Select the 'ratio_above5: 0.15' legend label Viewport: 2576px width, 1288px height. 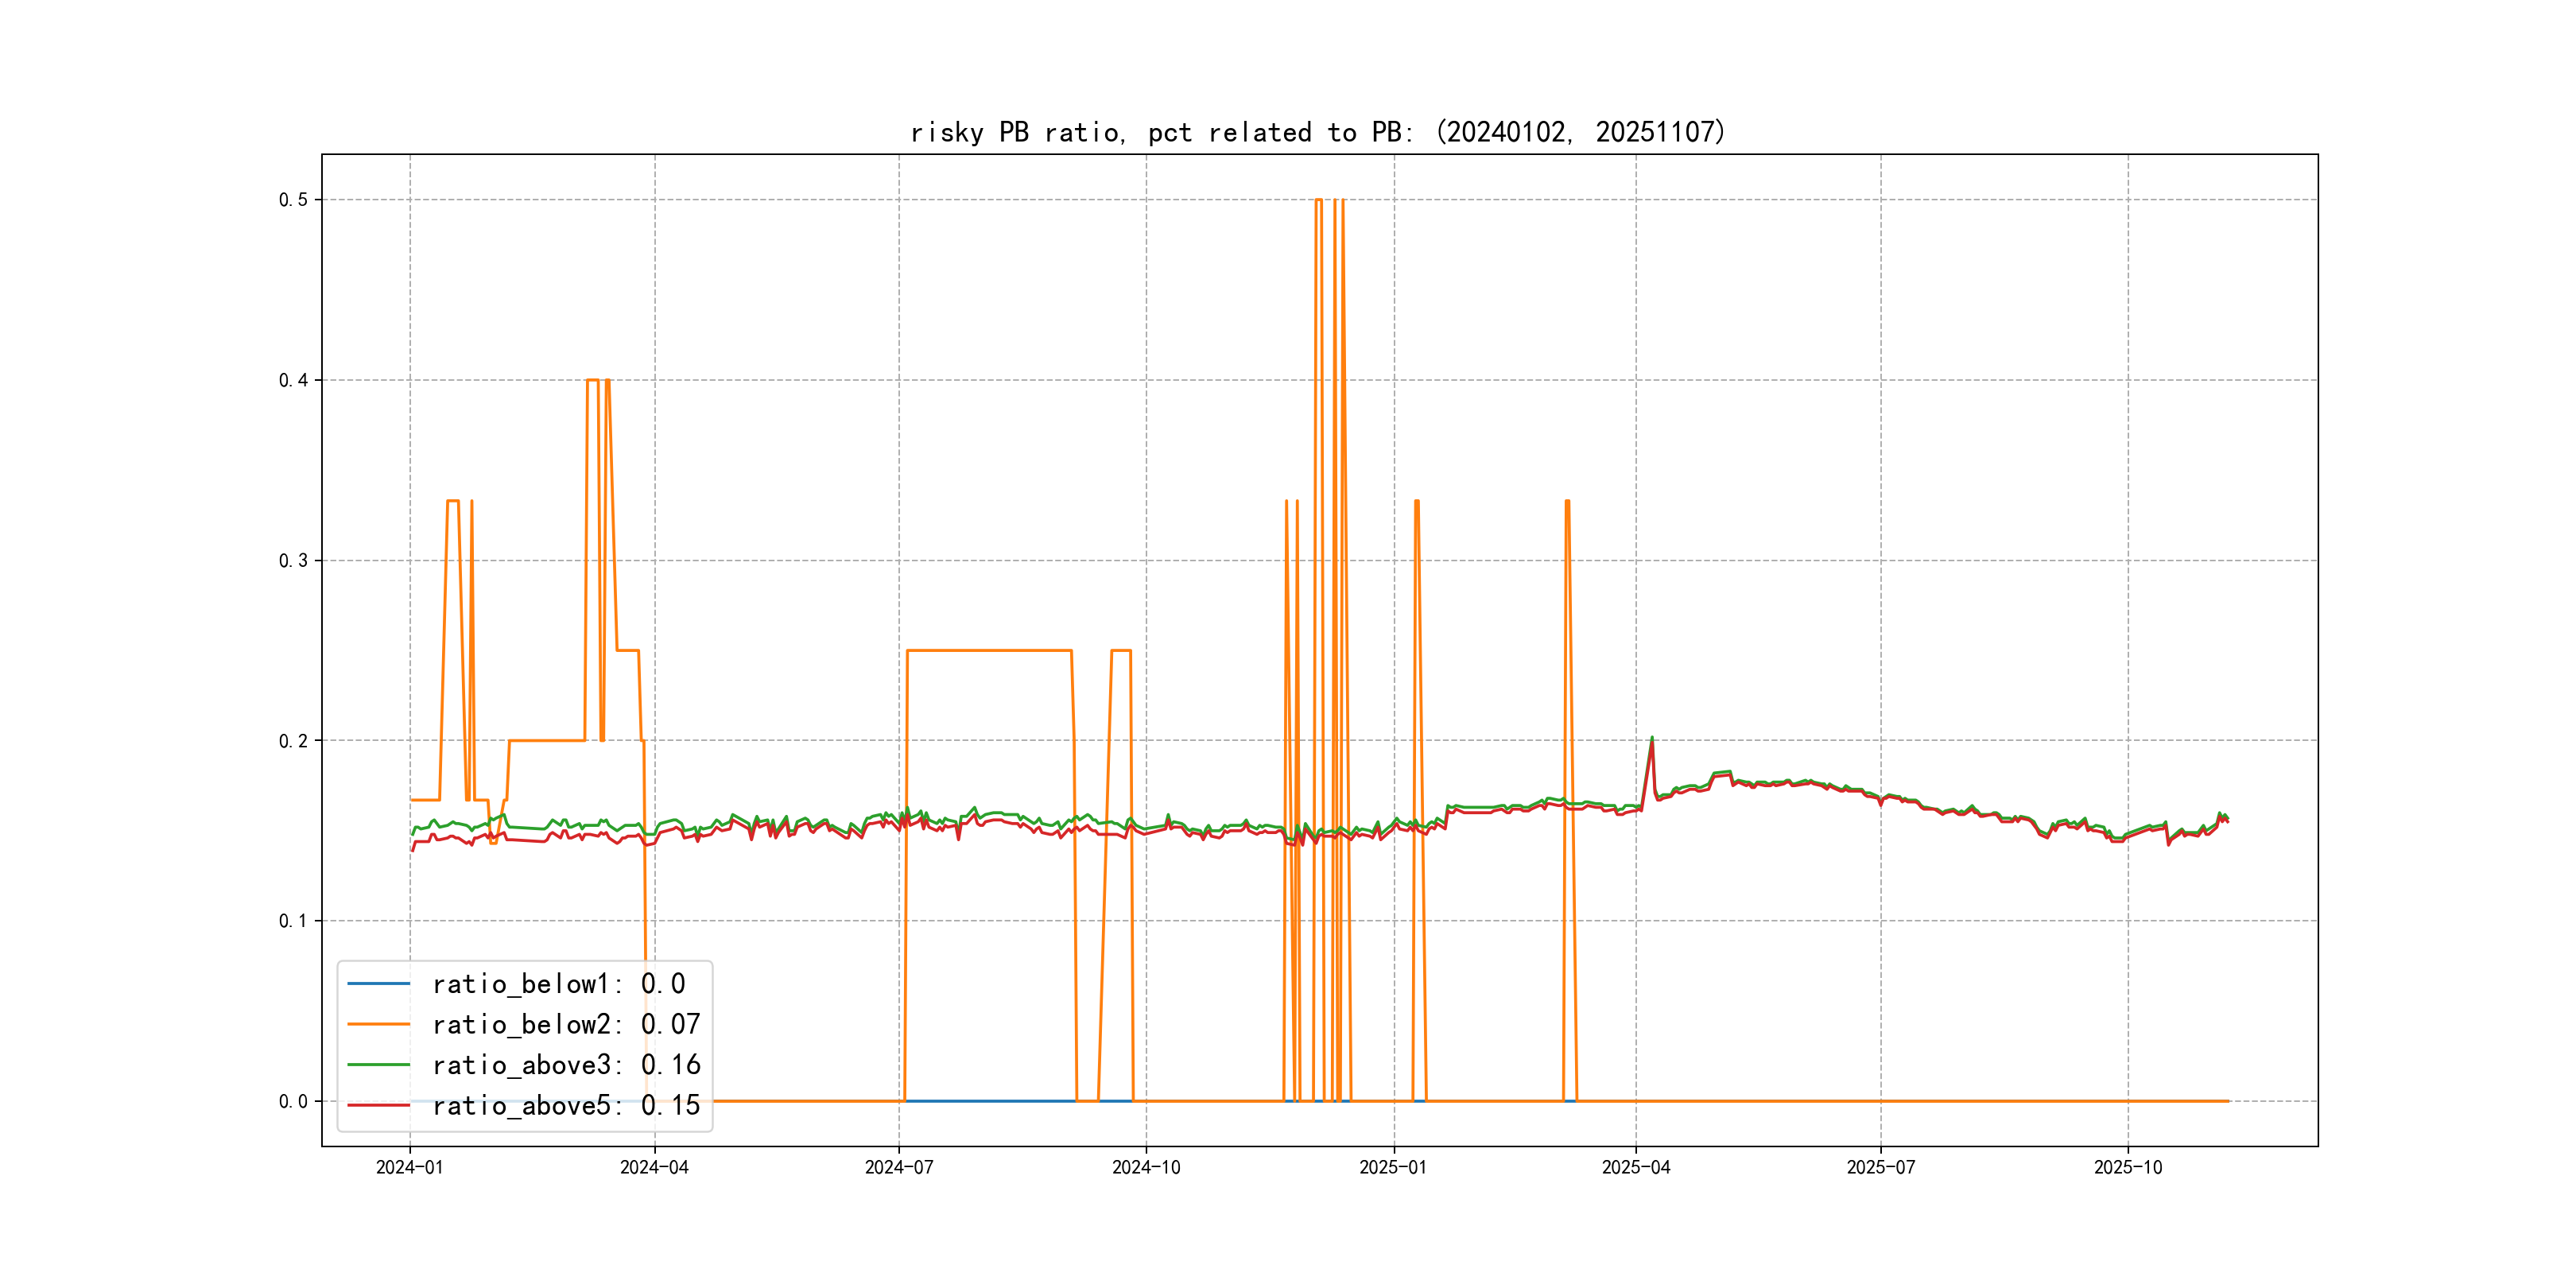coord(566,1105)
